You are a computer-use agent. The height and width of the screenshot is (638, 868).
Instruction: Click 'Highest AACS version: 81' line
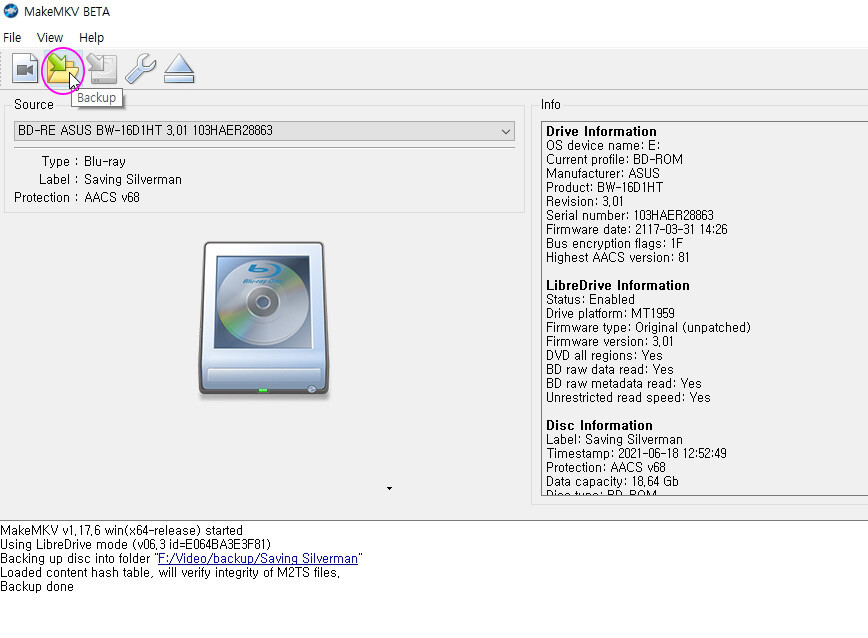click(x=618, y=257)
